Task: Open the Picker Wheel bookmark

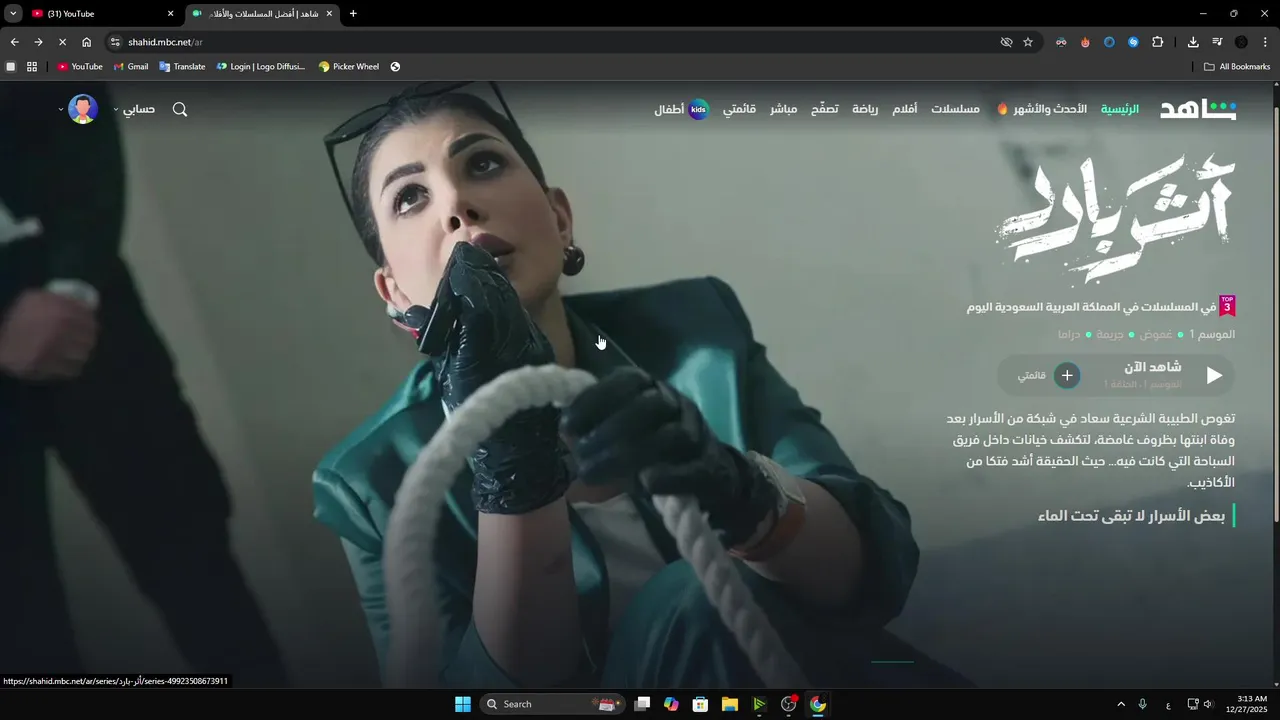Action: [x=349, y=67]
